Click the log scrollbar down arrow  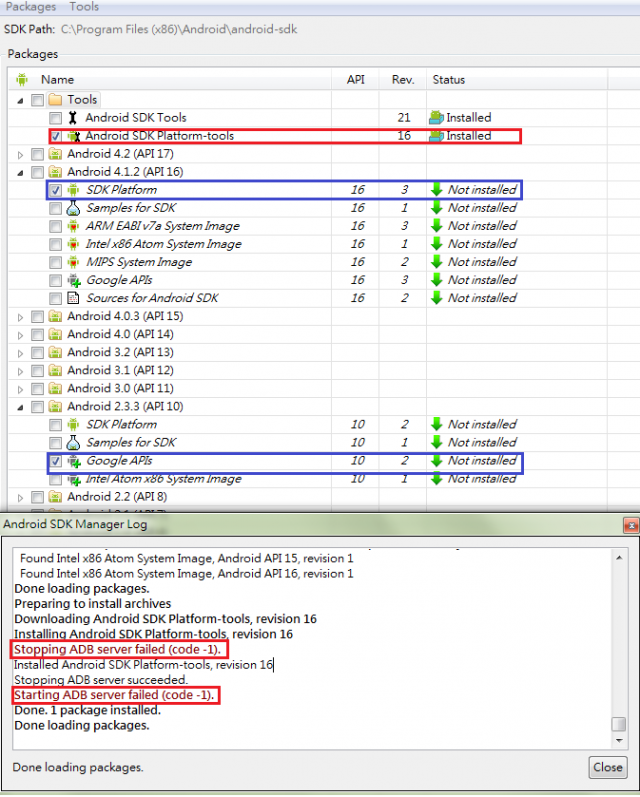(x=619, y=741)
